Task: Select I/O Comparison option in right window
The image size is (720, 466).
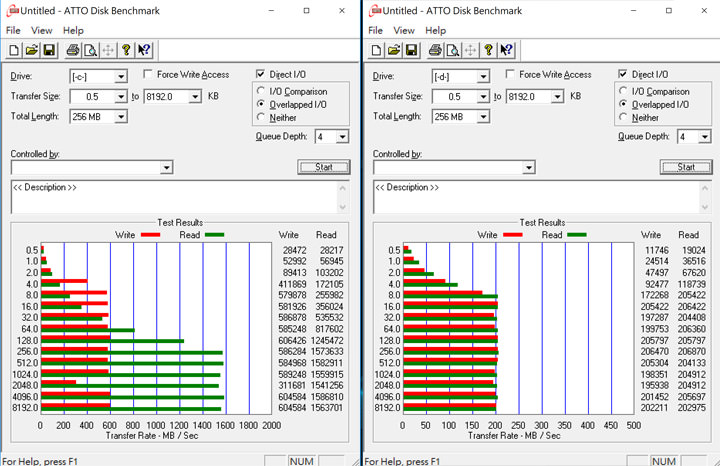Action: 624,91
